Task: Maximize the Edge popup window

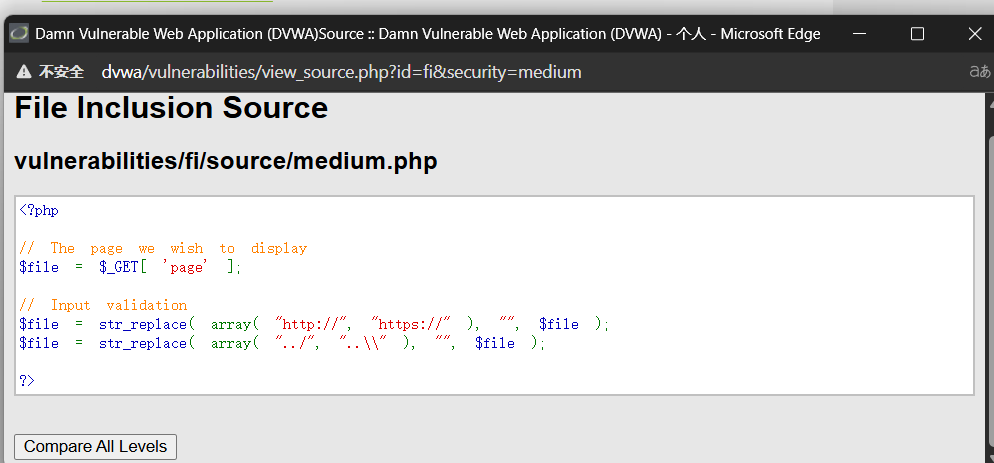Action: click(x=917, y=34)
